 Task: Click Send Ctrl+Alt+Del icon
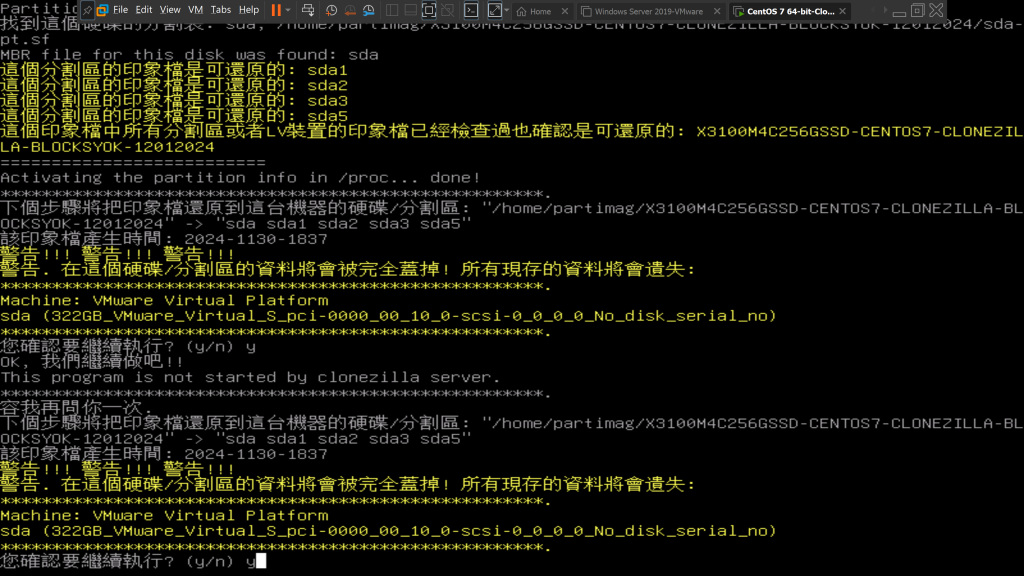(309, 10)
